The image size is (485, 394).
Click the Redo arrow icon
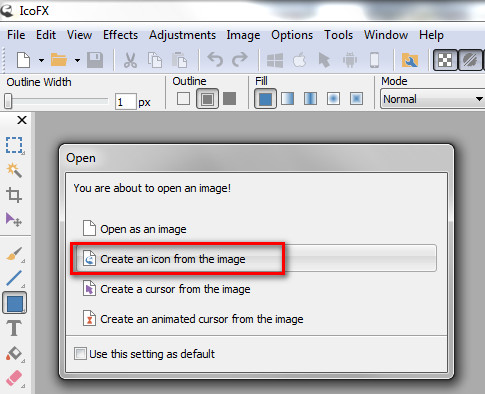click(x=240, y=60)
